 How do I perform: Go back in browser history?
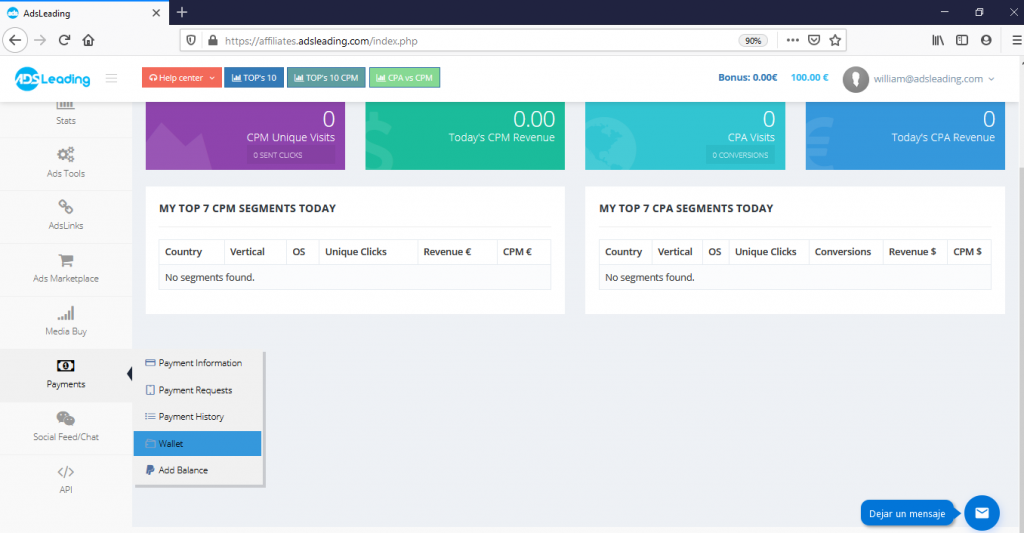tap(15, 40)
